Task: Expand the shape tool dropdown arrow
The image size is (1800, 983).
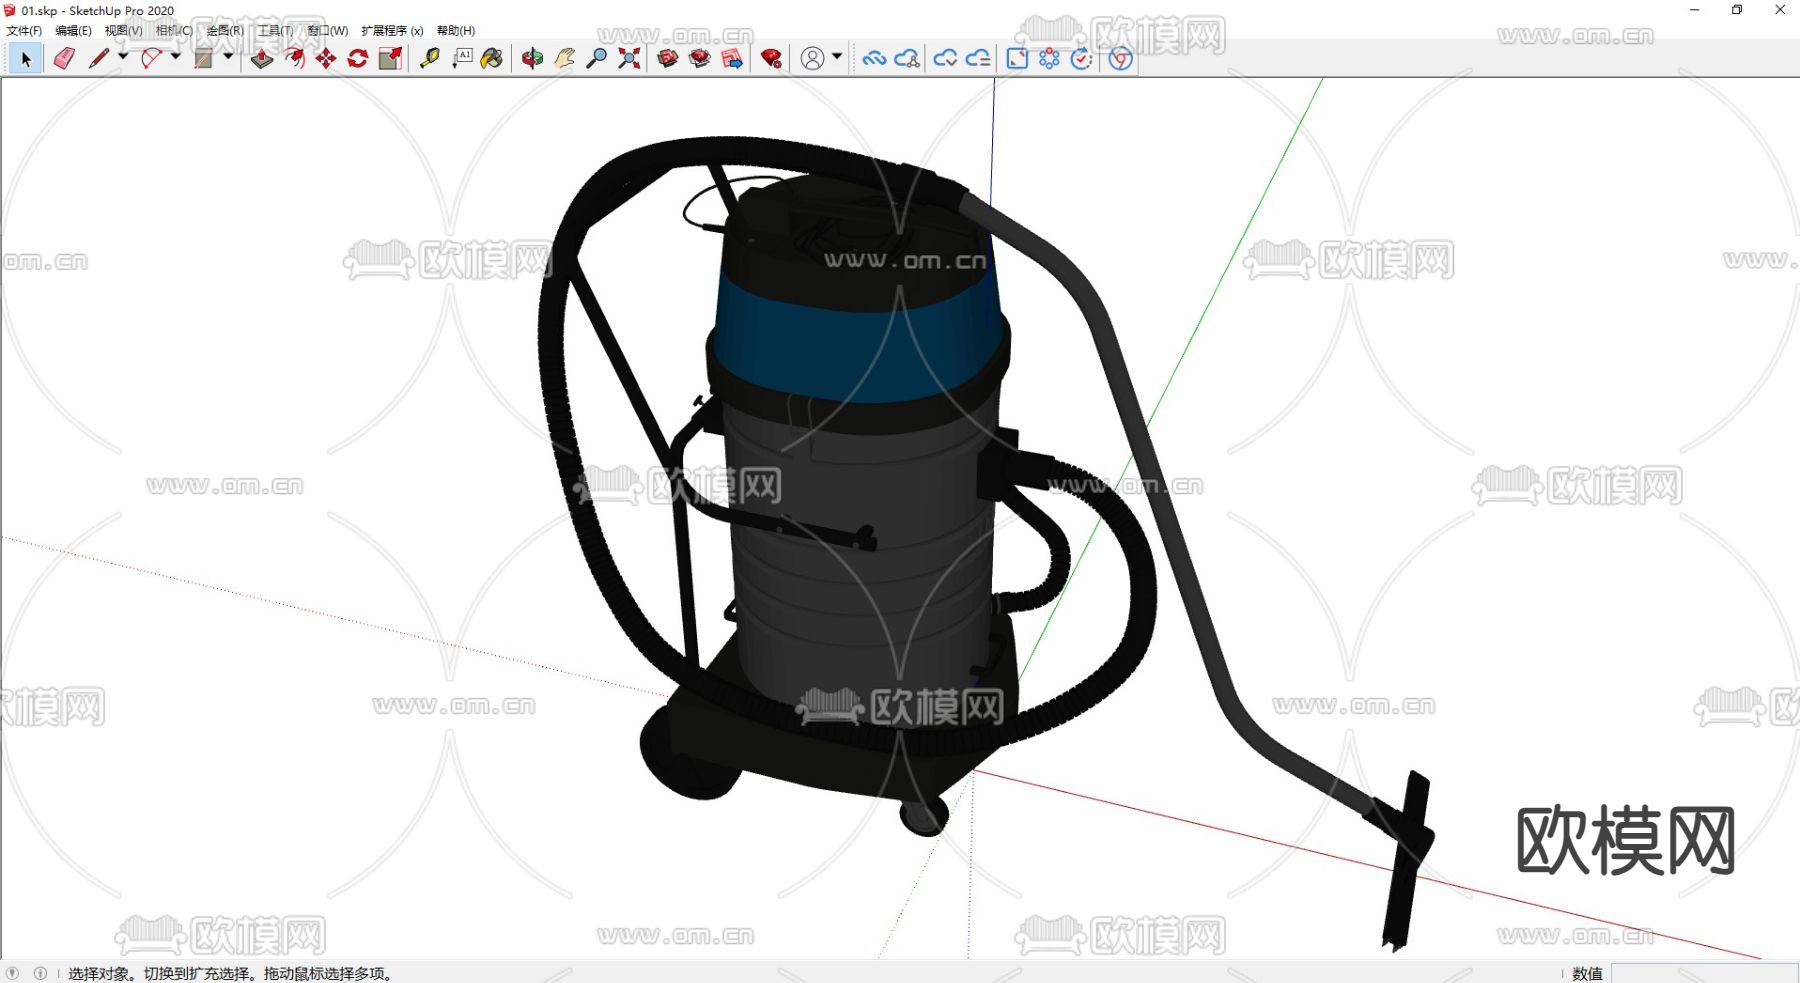Action: (228, 57)
